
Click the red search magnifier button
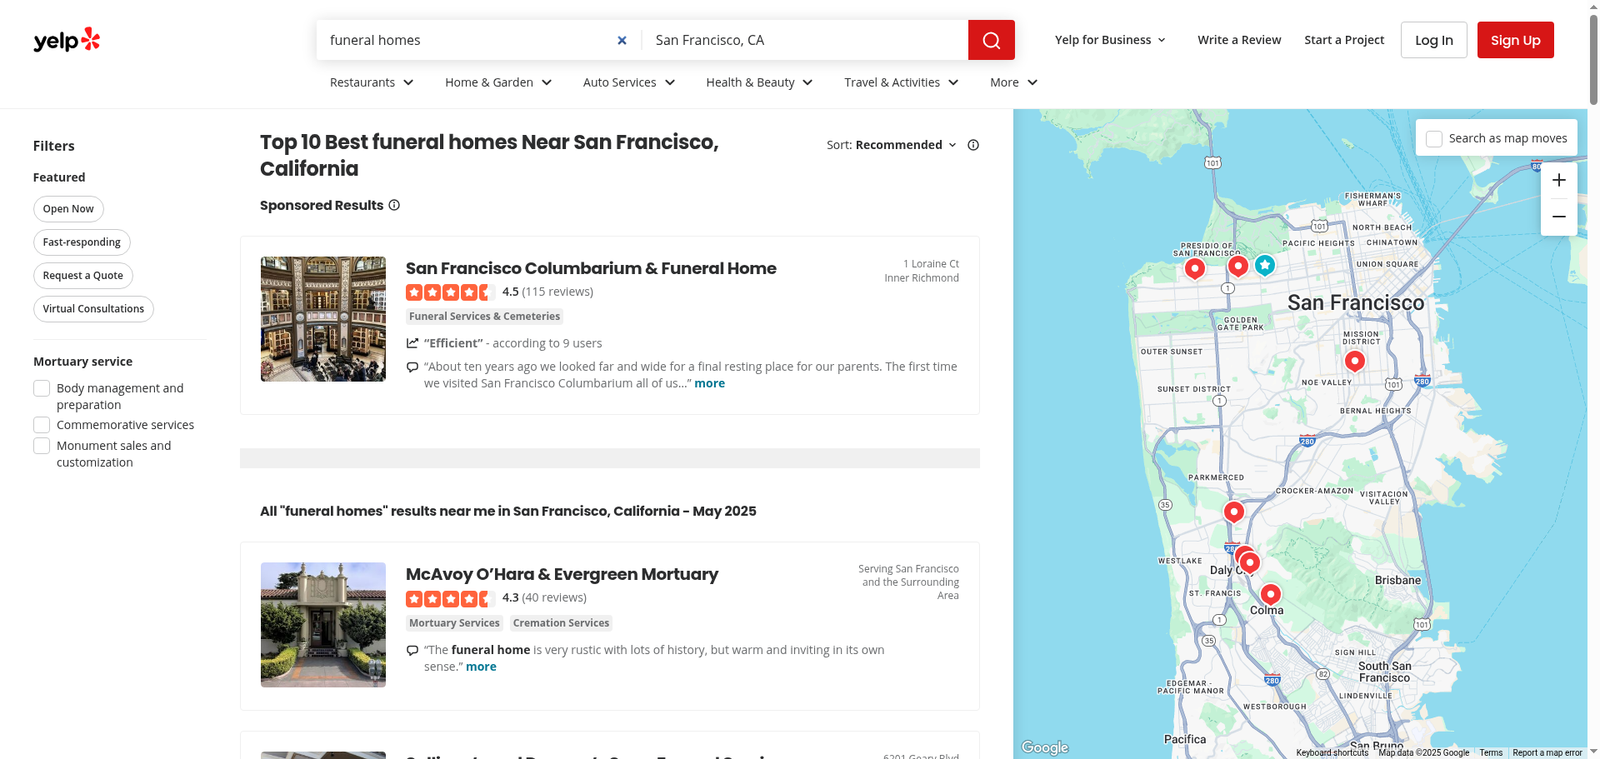click(x=991, y=40)
